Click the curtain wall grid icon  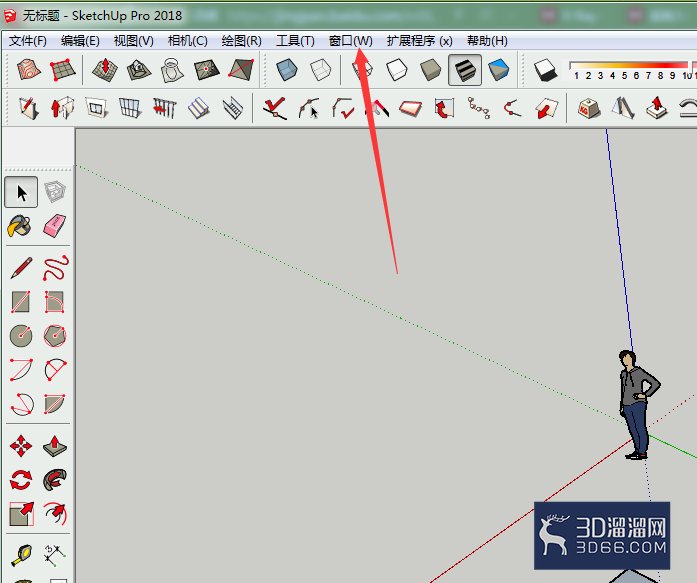[130, 108]
